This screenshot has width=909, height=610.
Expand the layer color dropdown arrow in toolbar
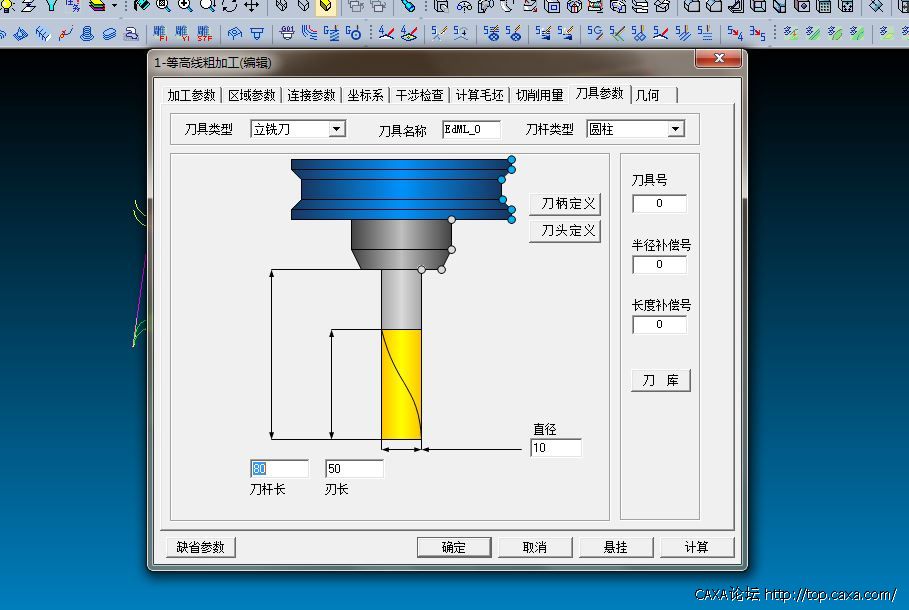point(114,6)
